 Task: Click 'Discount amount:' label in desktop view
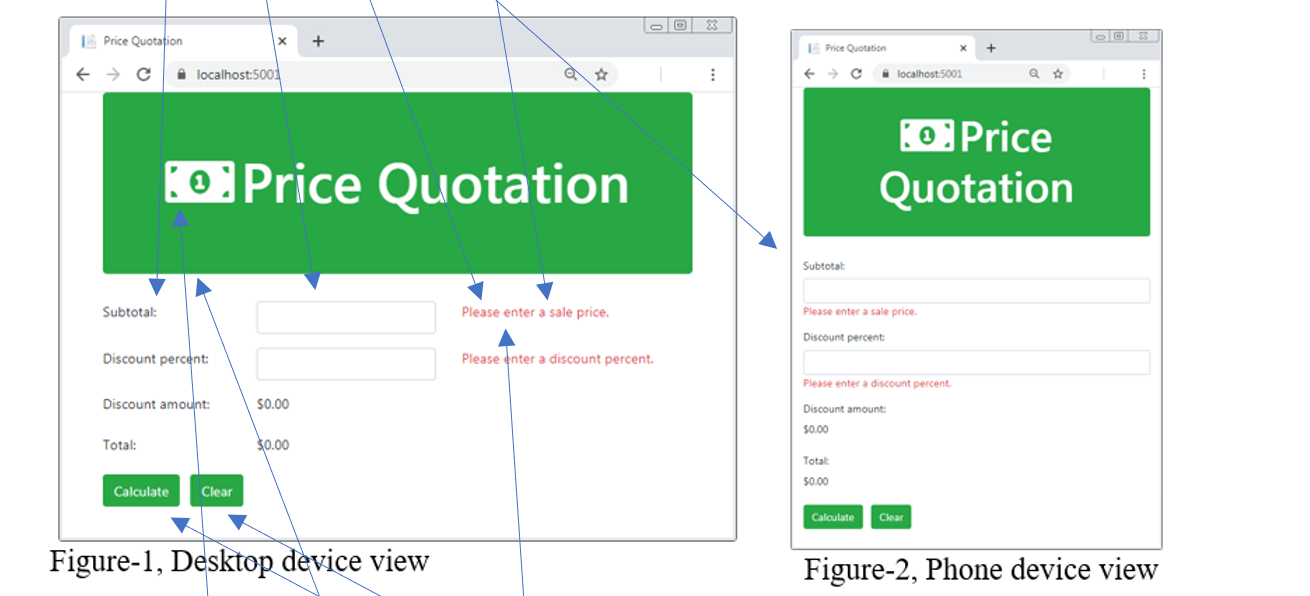pos(156,405)
